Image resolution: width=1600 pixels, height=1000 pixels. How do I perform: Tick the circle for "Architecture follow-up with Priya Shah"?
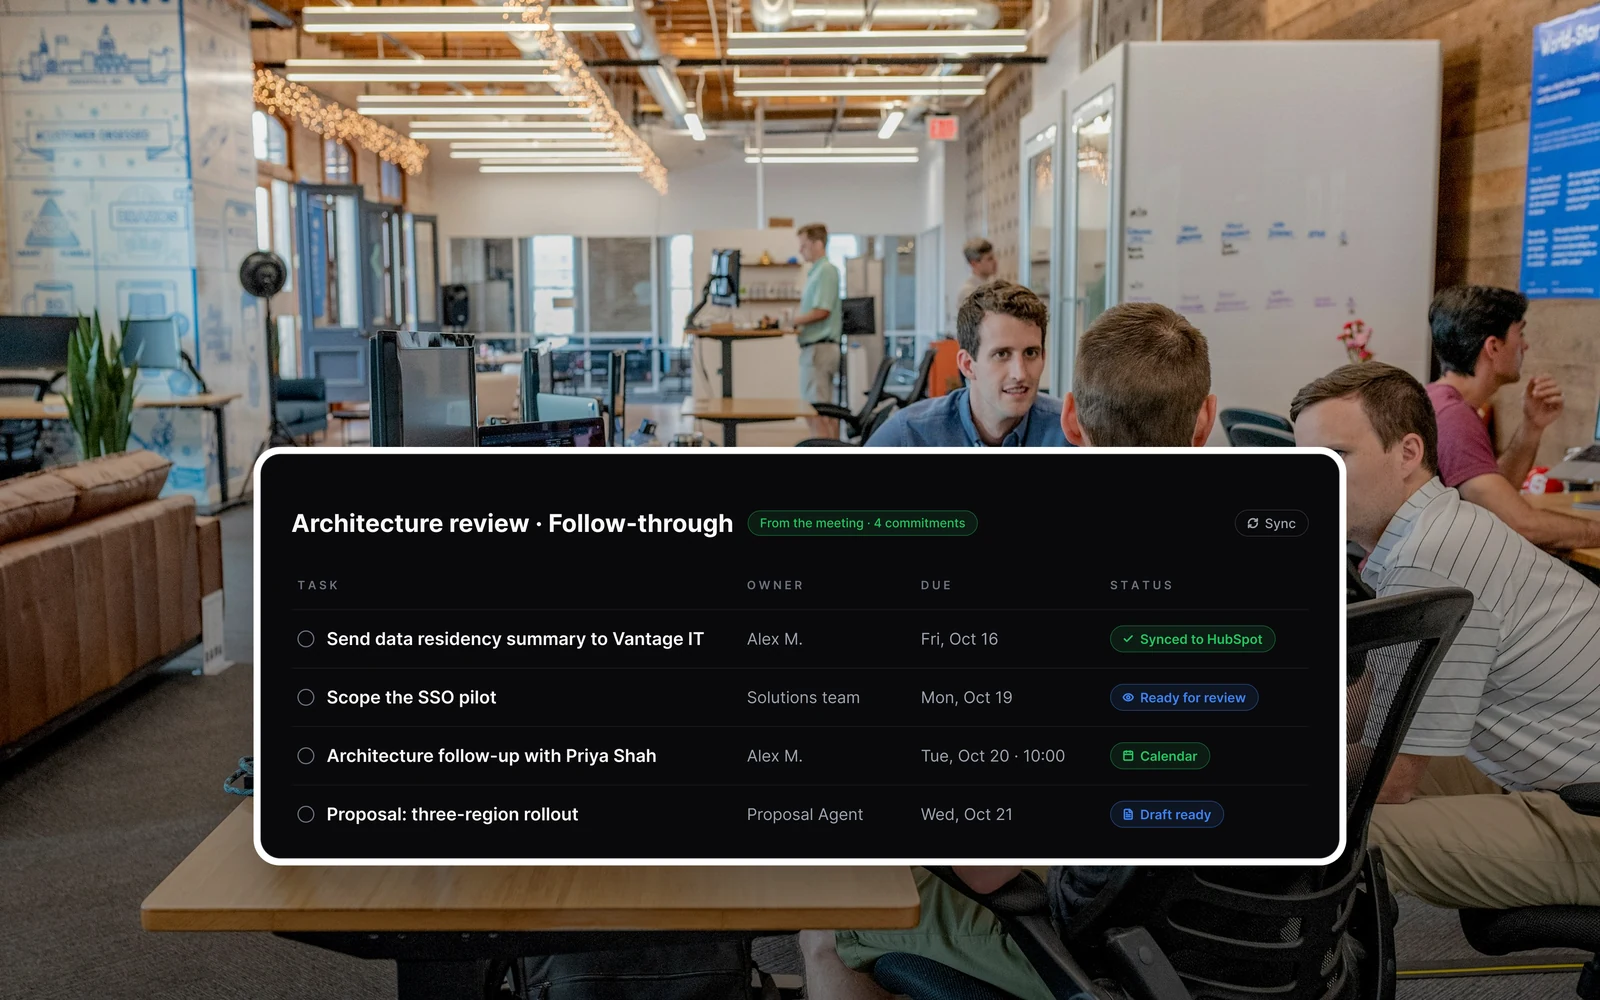point(306,756)
